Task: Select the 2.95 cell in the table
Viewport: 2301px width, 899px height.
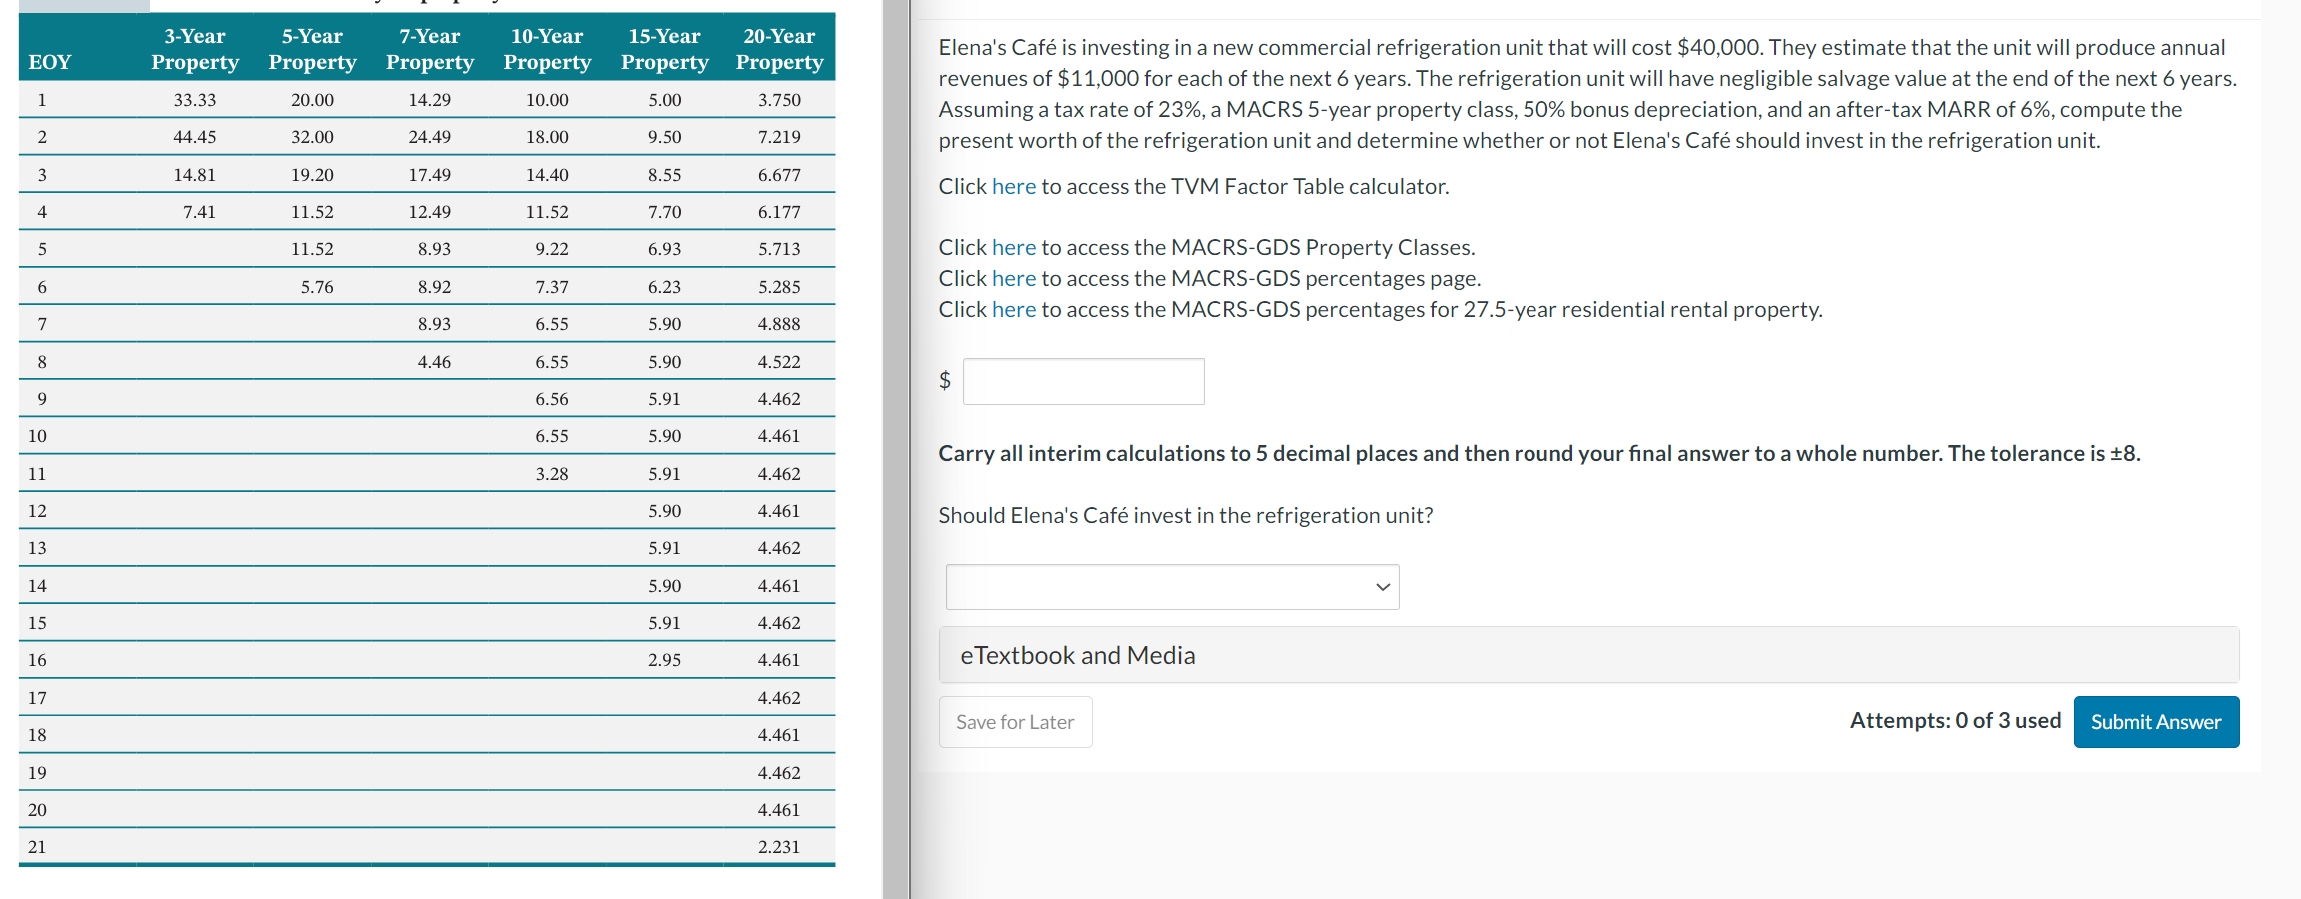Action: click(x=665, y=660)
